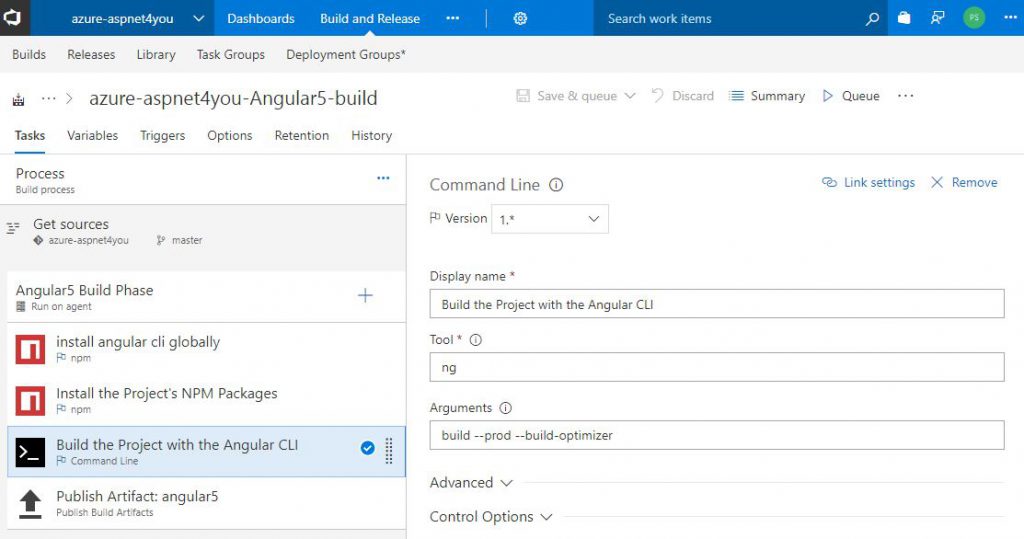Open more actions ellipsis beside Queue
This screenshot has width=1024, height=539.
click(x=905, y=96)
